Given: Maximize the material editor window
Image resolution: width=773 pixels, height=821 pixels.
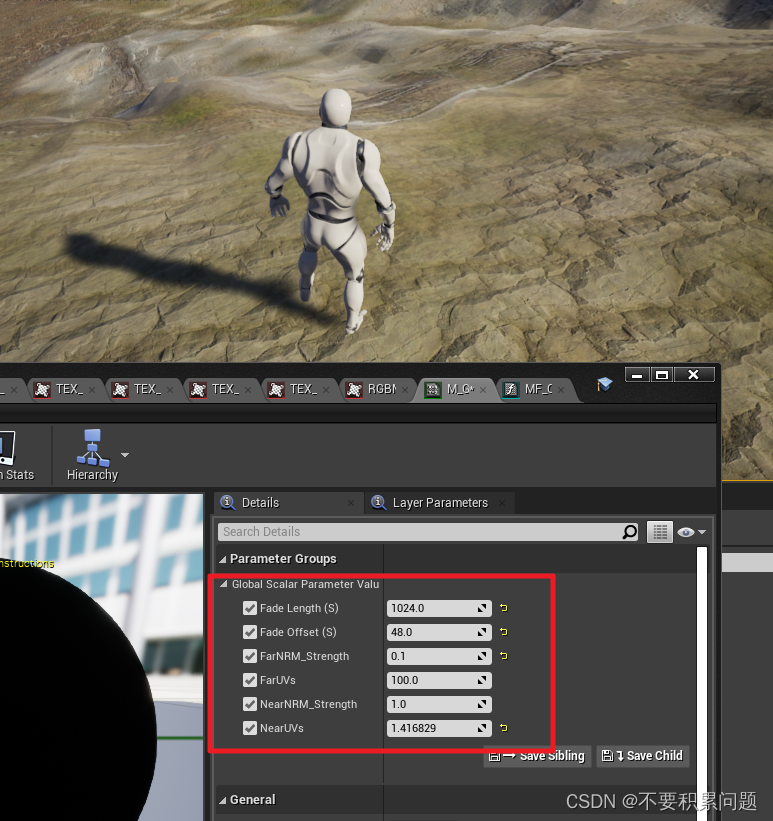Looking at the screenshot, I should [x=661, y=375].
